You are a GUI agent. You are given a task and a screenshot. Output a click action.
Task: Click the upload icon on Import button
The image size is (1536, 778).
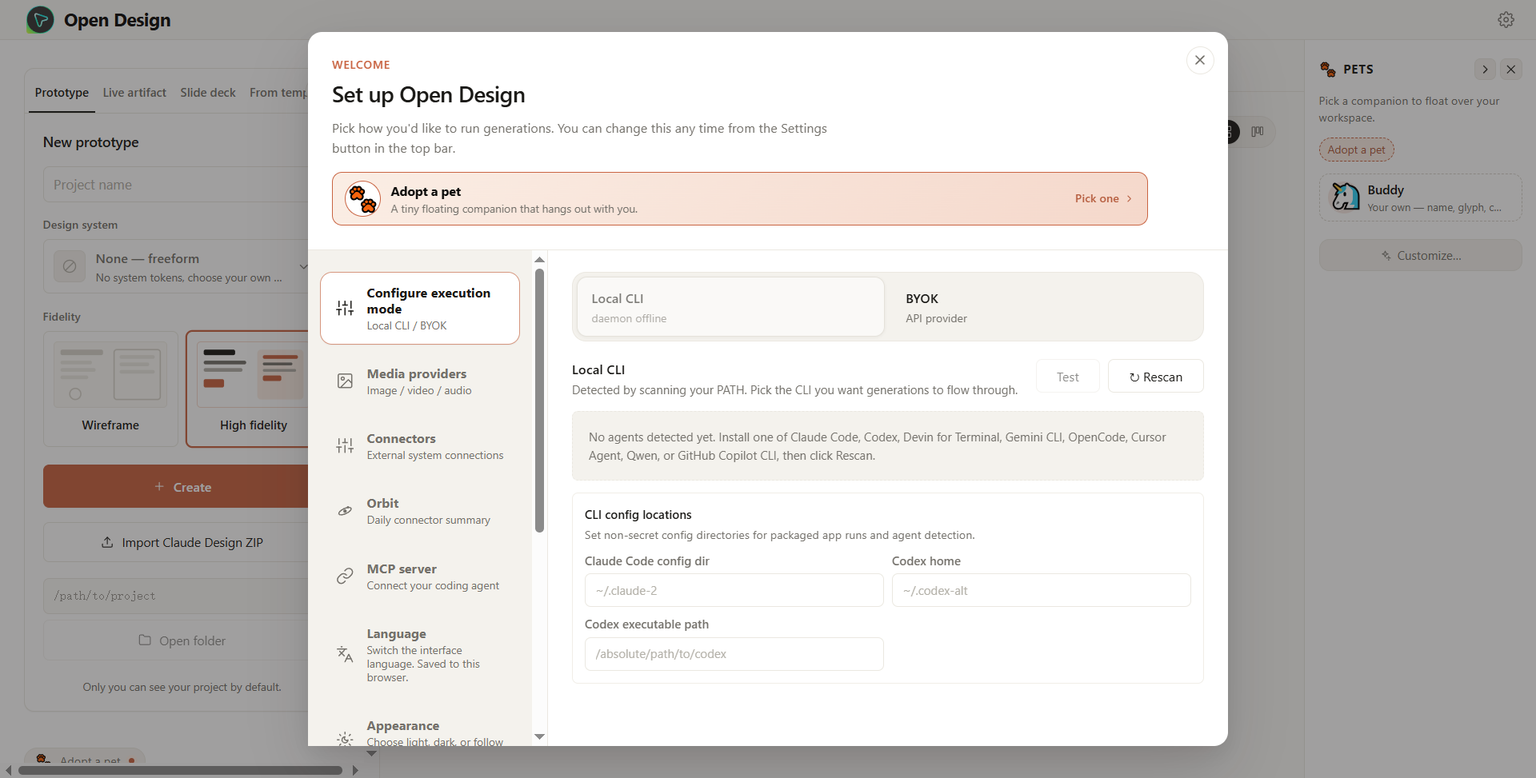[108, 542]
